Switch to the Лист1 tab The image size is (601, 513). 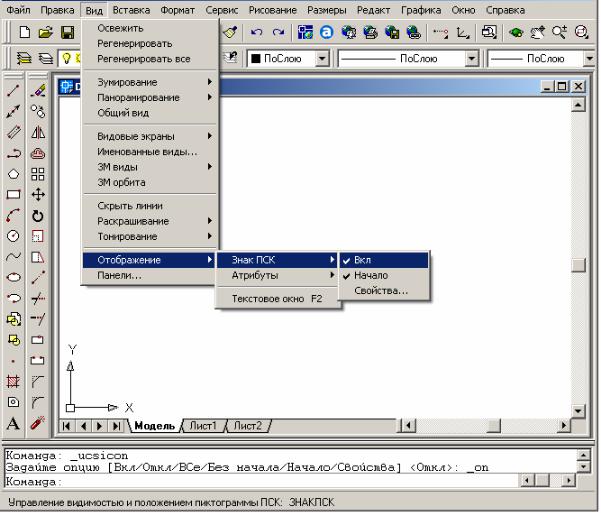point(203,426)
